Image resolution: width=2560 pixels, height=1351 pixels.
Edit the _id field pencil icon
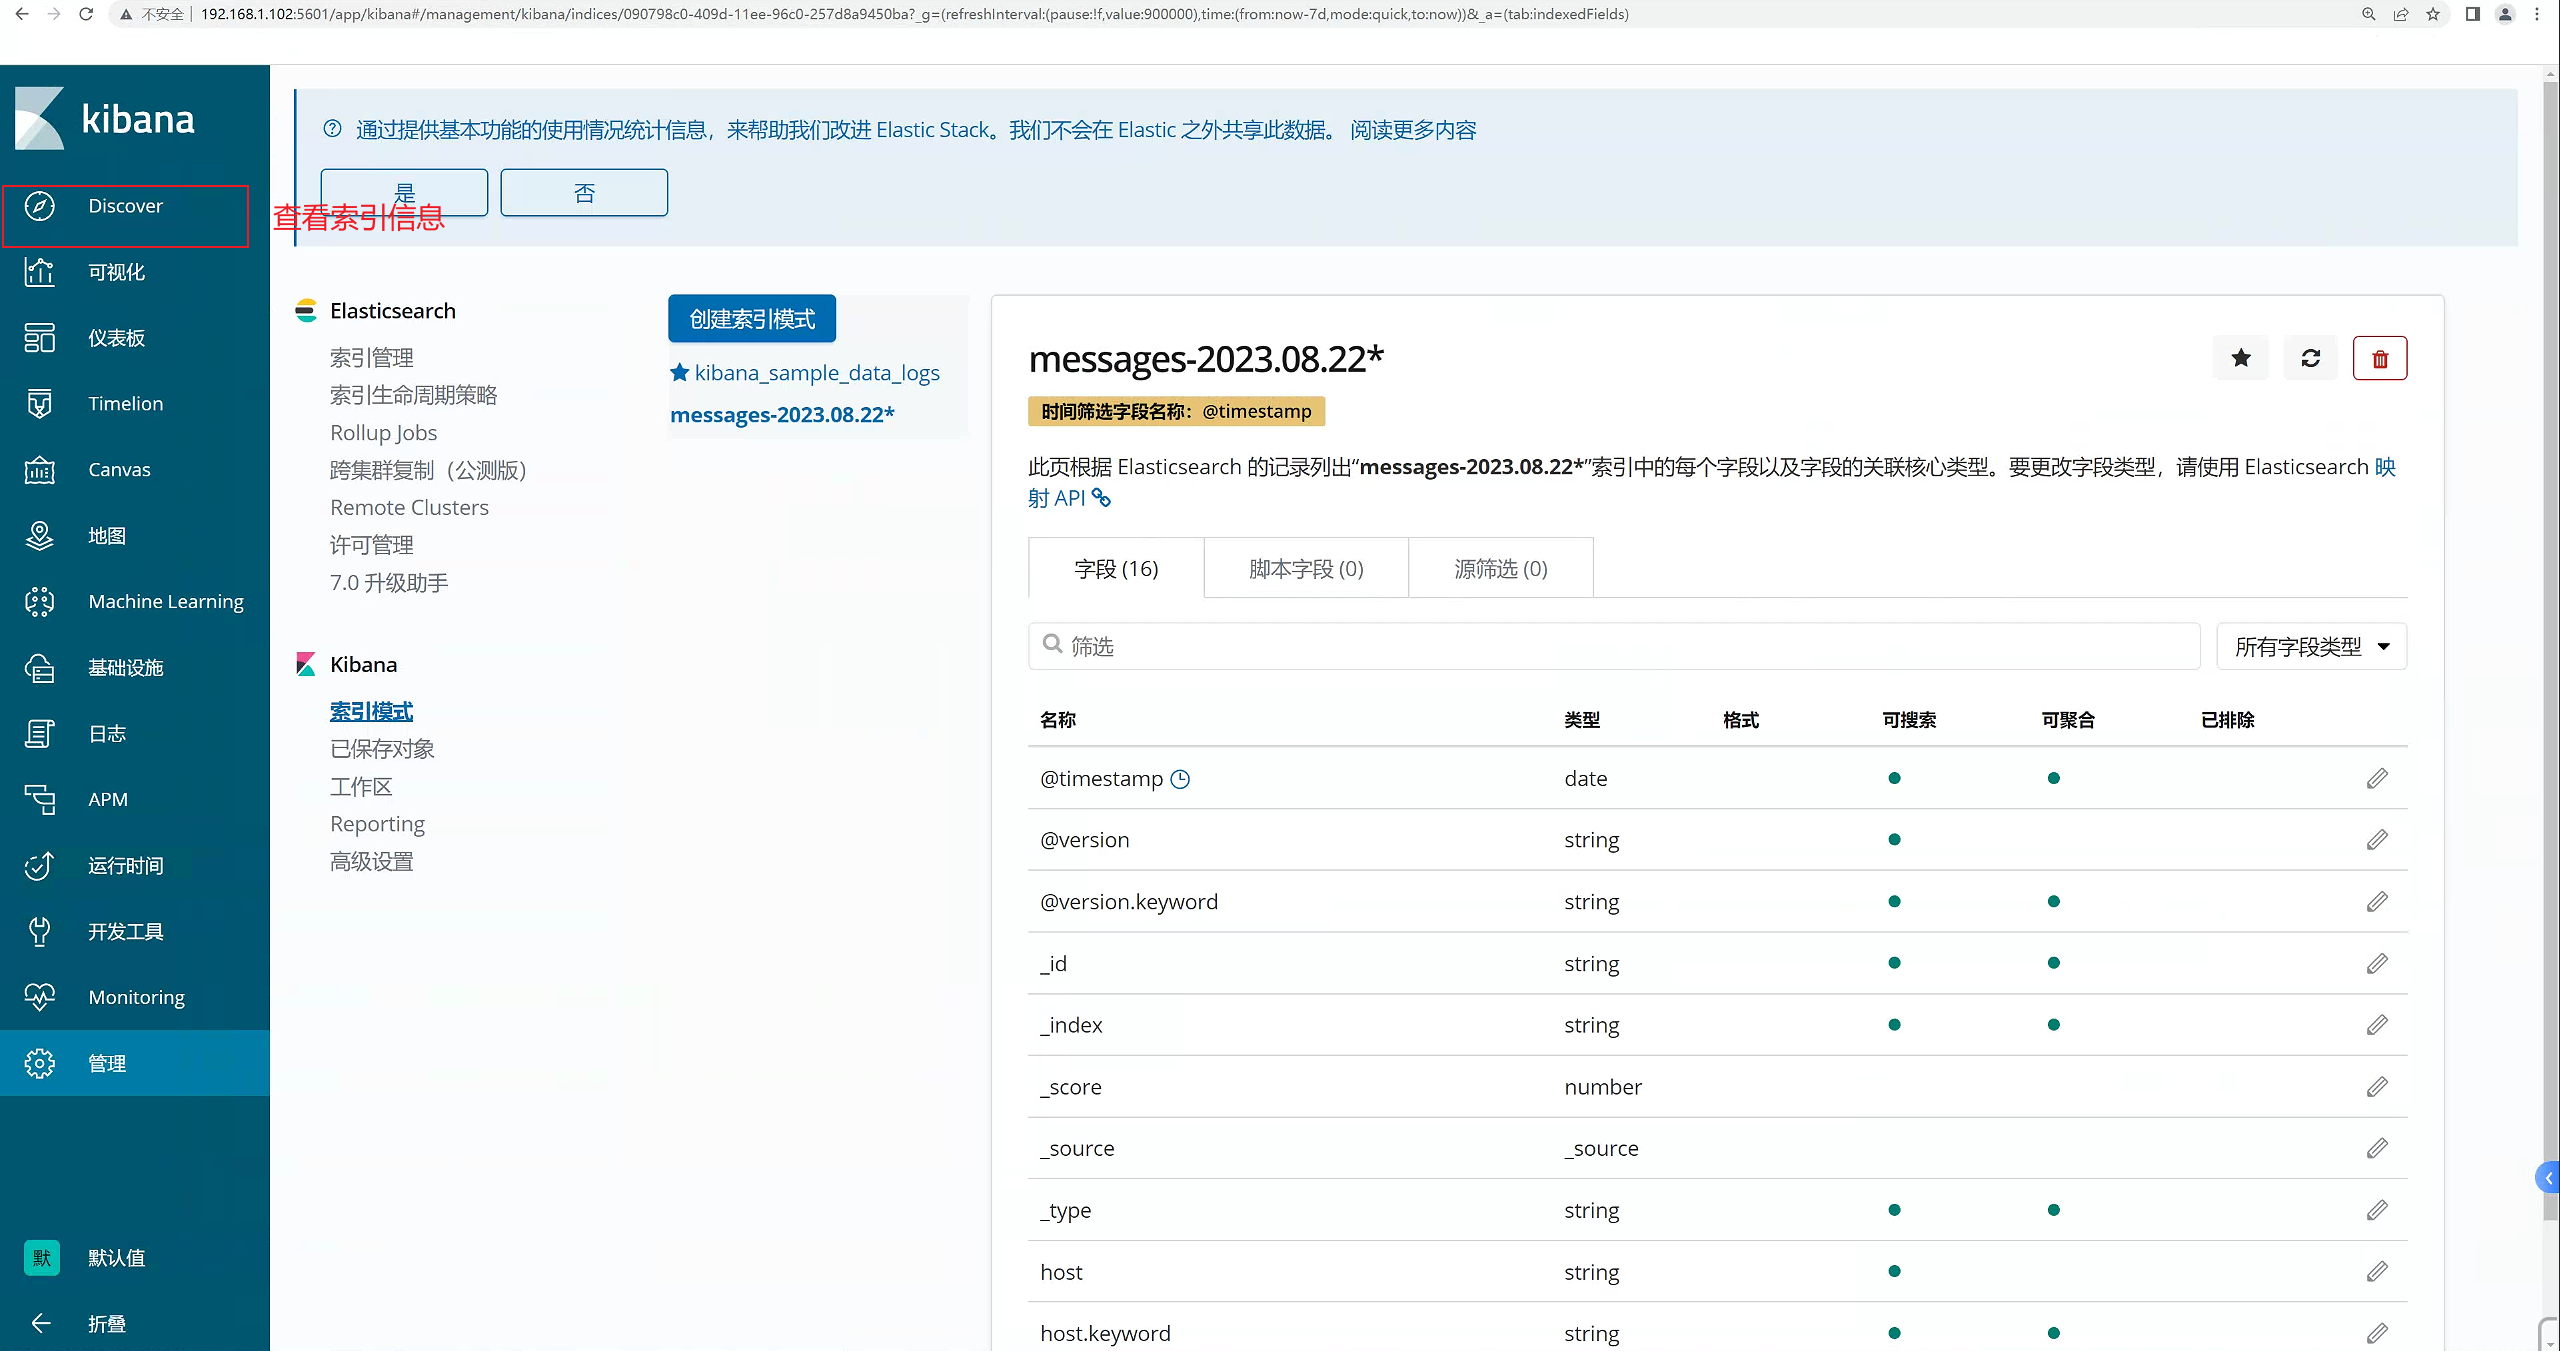click(2377, 963)
